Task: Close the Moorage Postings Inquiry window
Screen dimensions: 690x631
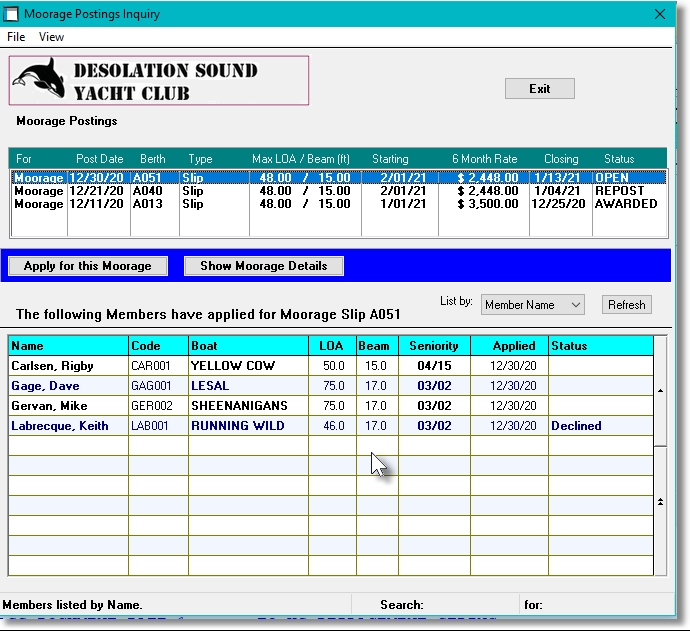Action: [660, 14]
